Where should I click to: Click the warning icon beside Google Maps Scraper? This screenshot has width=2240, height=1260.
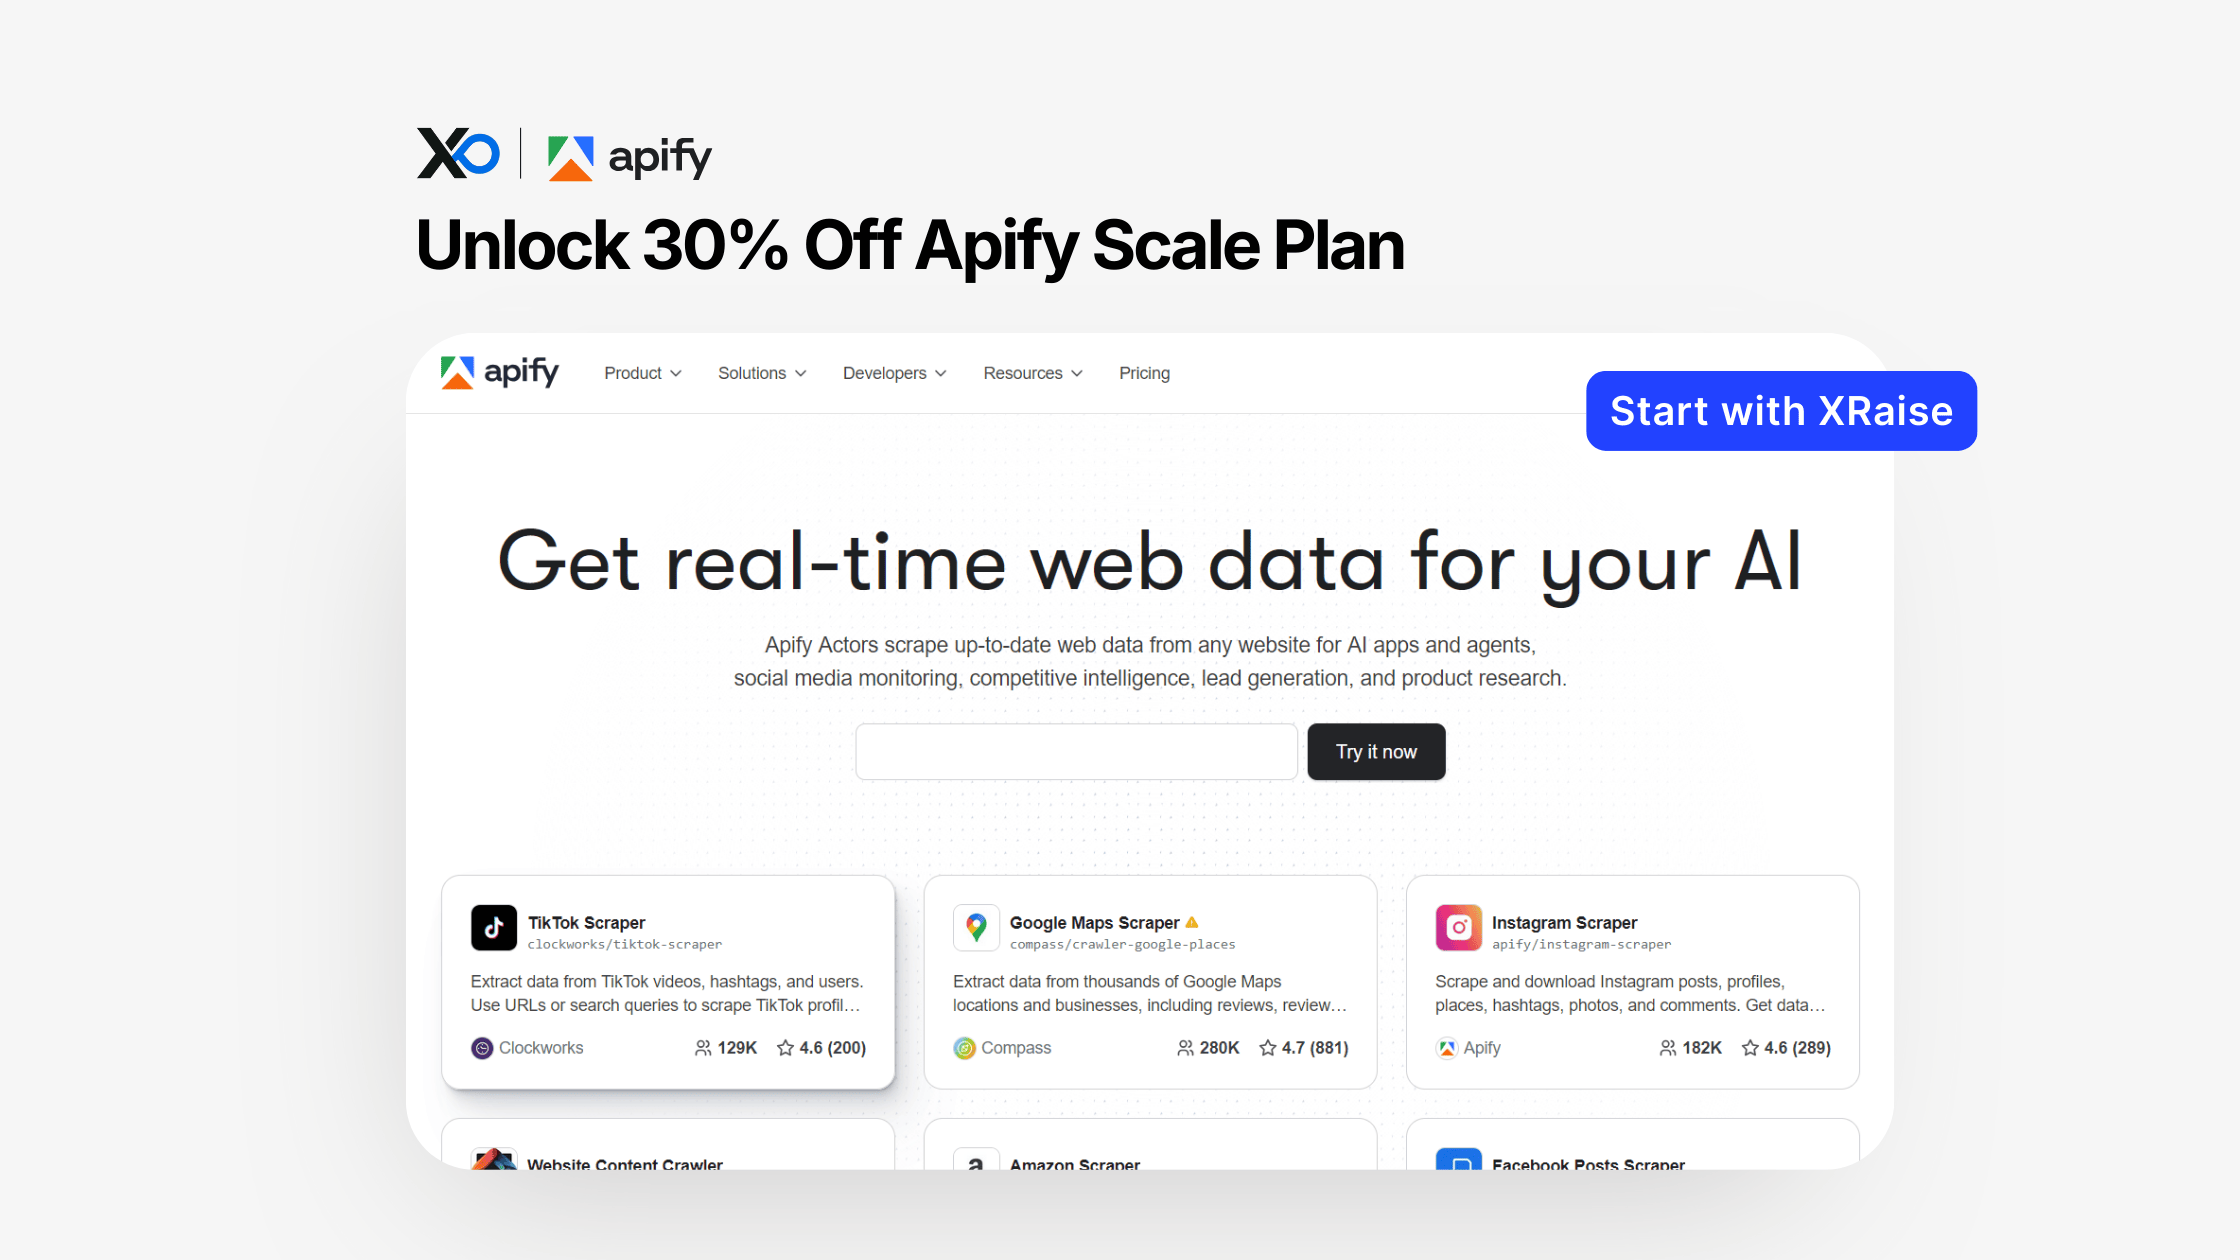click(1192, 922)
